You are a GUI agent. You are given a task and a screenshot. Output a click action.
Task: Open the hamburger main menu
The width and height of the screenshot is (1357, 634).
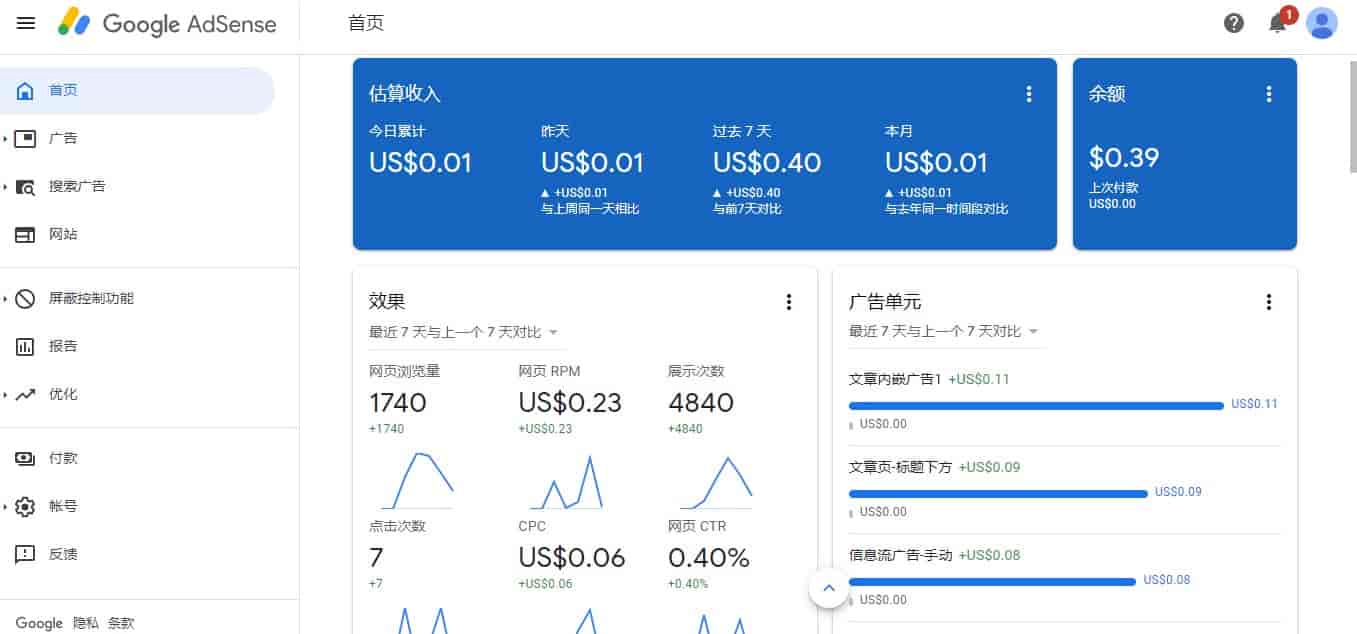[26, 23]
